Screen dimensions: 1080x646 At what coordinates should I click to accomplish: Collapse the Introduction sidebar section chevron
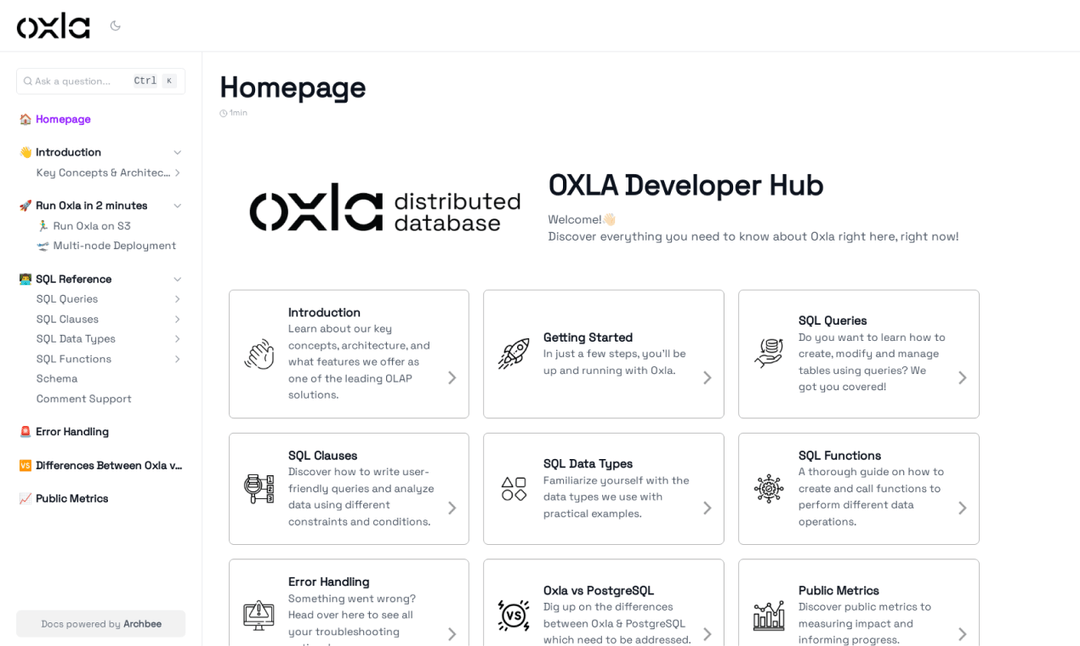pos(177,152)
